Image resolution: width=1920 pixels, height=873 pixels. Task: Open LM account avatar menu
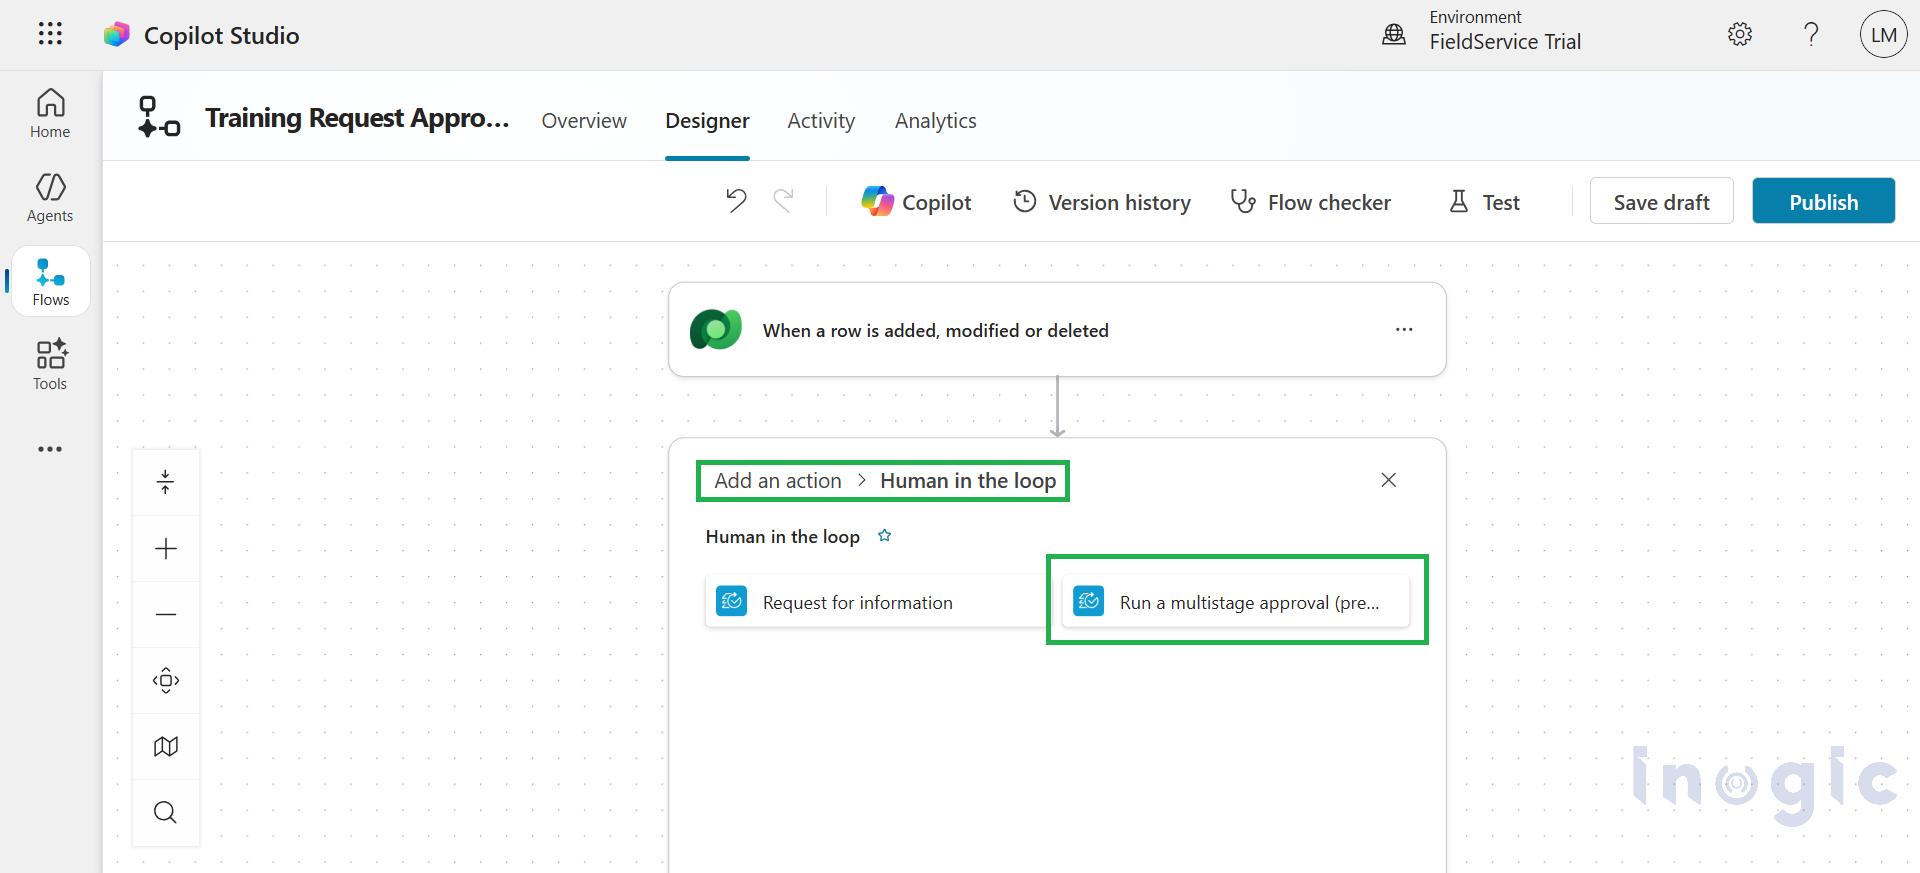tap(1884, 35)
